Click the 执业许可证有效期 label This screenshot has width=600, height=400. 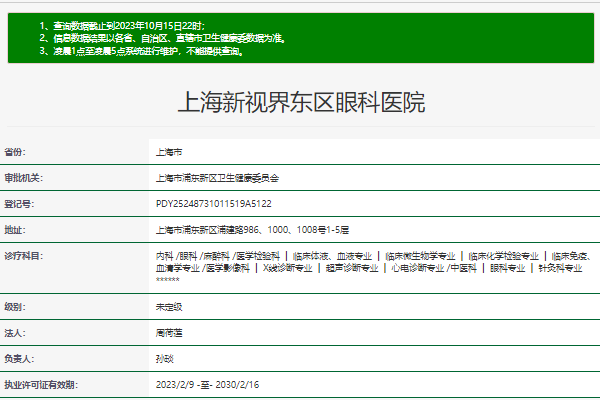coord(41,385)
